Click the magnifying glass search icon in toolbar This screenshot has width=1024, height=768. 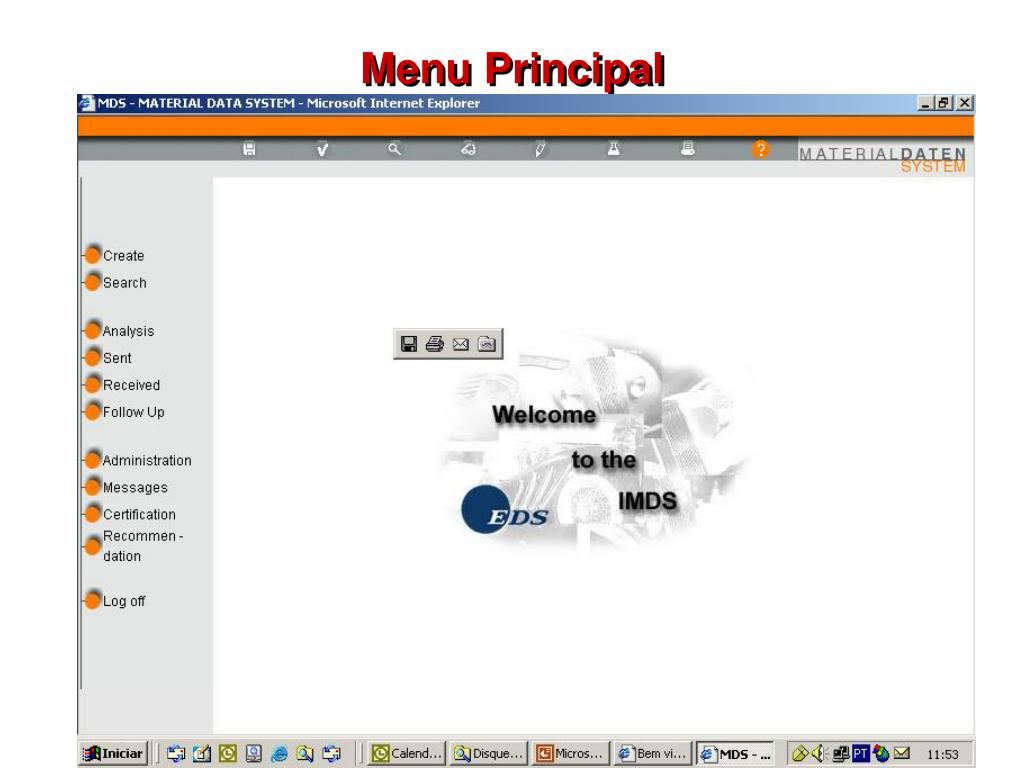click(x=394, y=150)
